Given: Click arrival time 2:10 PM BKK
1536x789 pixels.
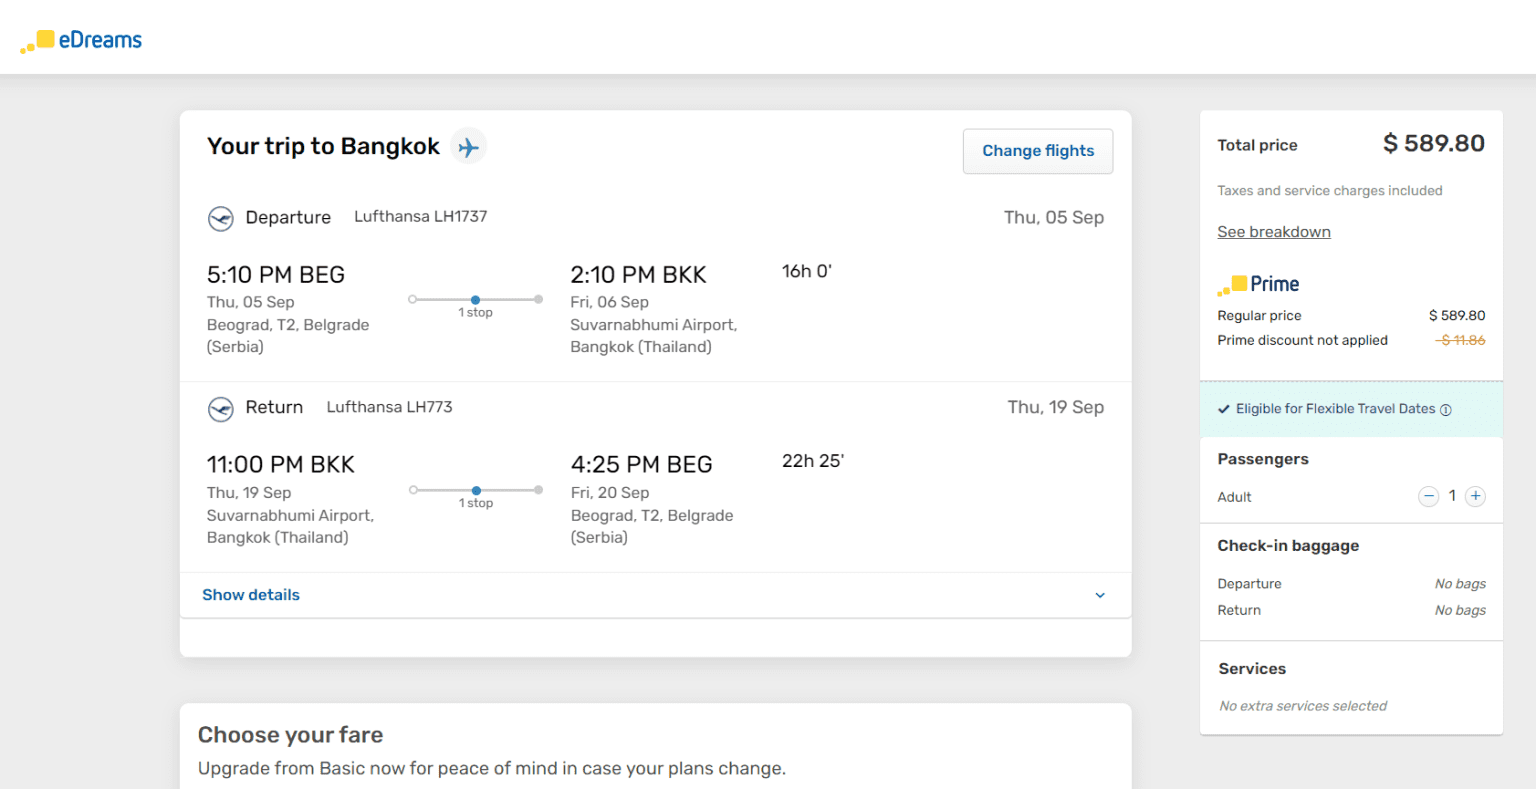Looking at the screenshot, I should click(638, 275).
